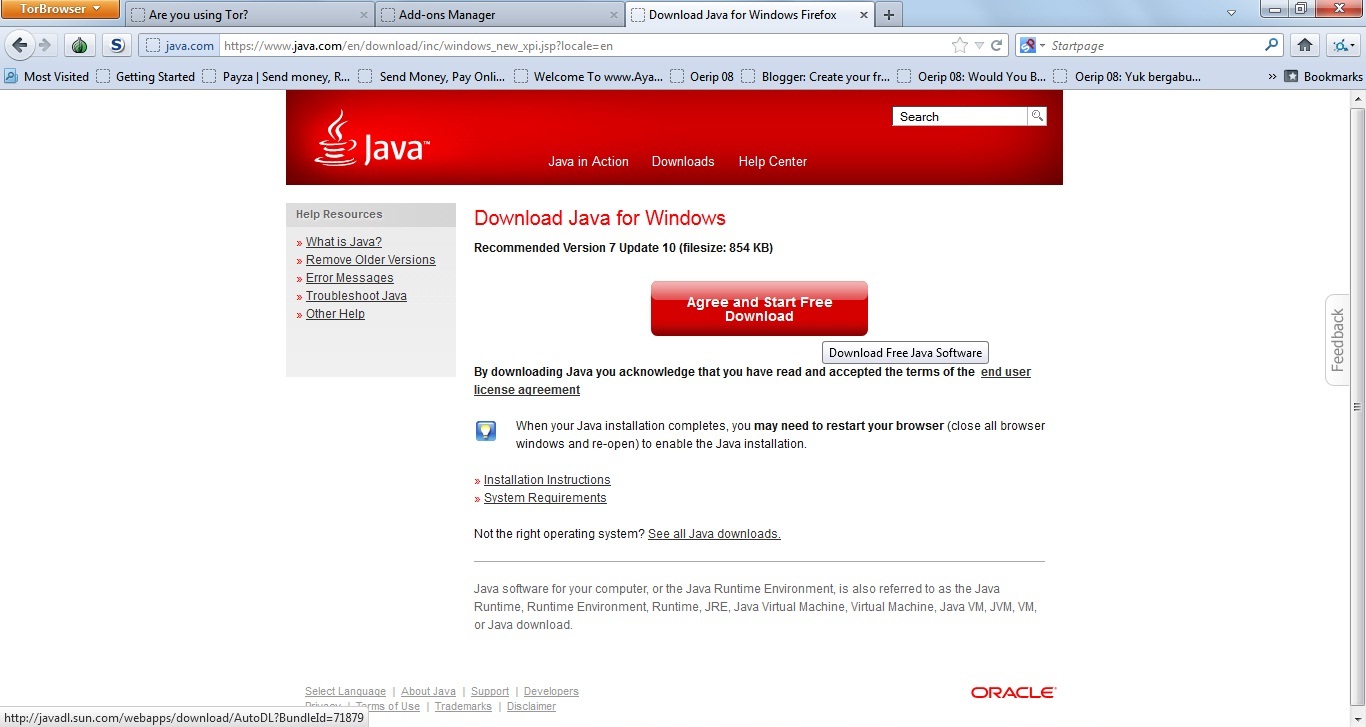The height and width of the screenshot is (727, 1366).
Task: Open Java in Action menu
Action: [x=588, y=161]
